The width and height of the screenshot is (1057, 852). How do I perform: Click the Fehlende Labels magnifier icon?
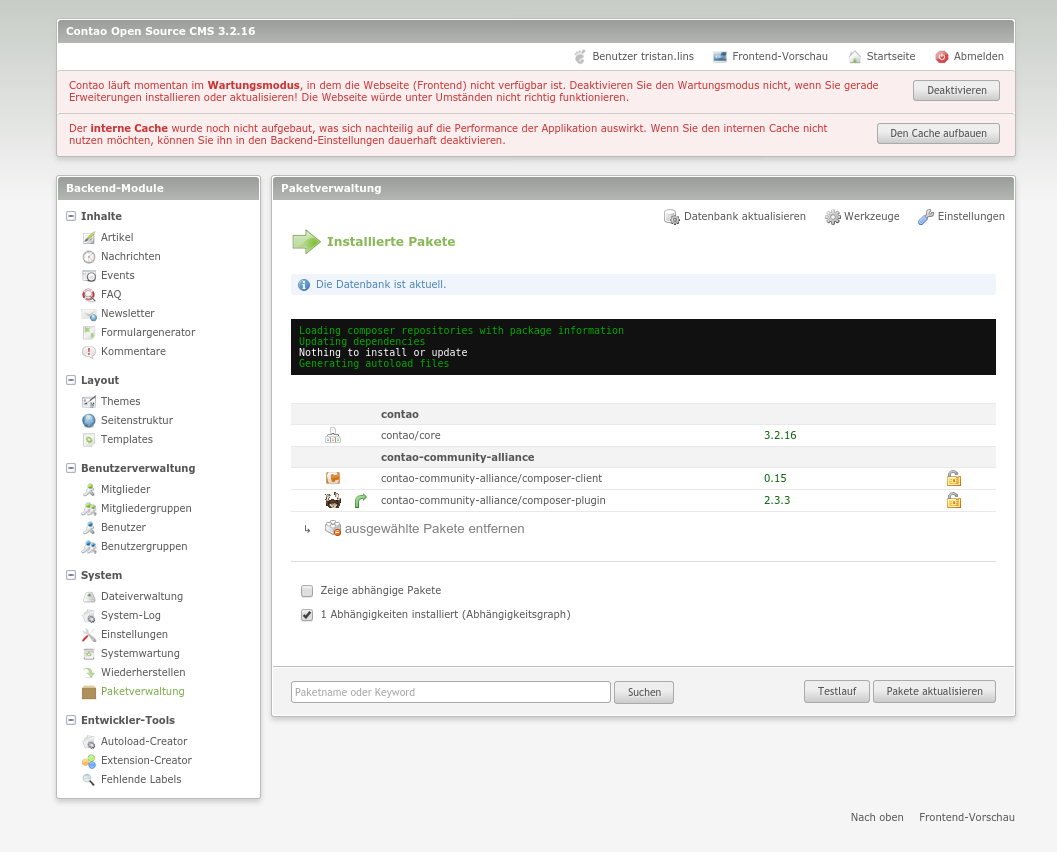(x=88, y=779)
